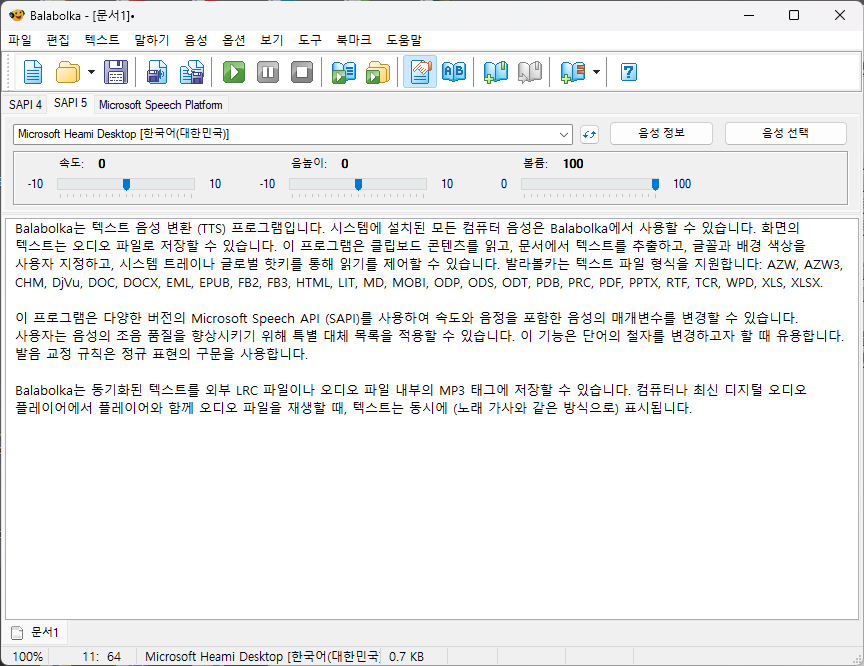The image size is (864, 666).
Task: Switch to the SAPI 4 tab
Action: click(x=25, y=104)
